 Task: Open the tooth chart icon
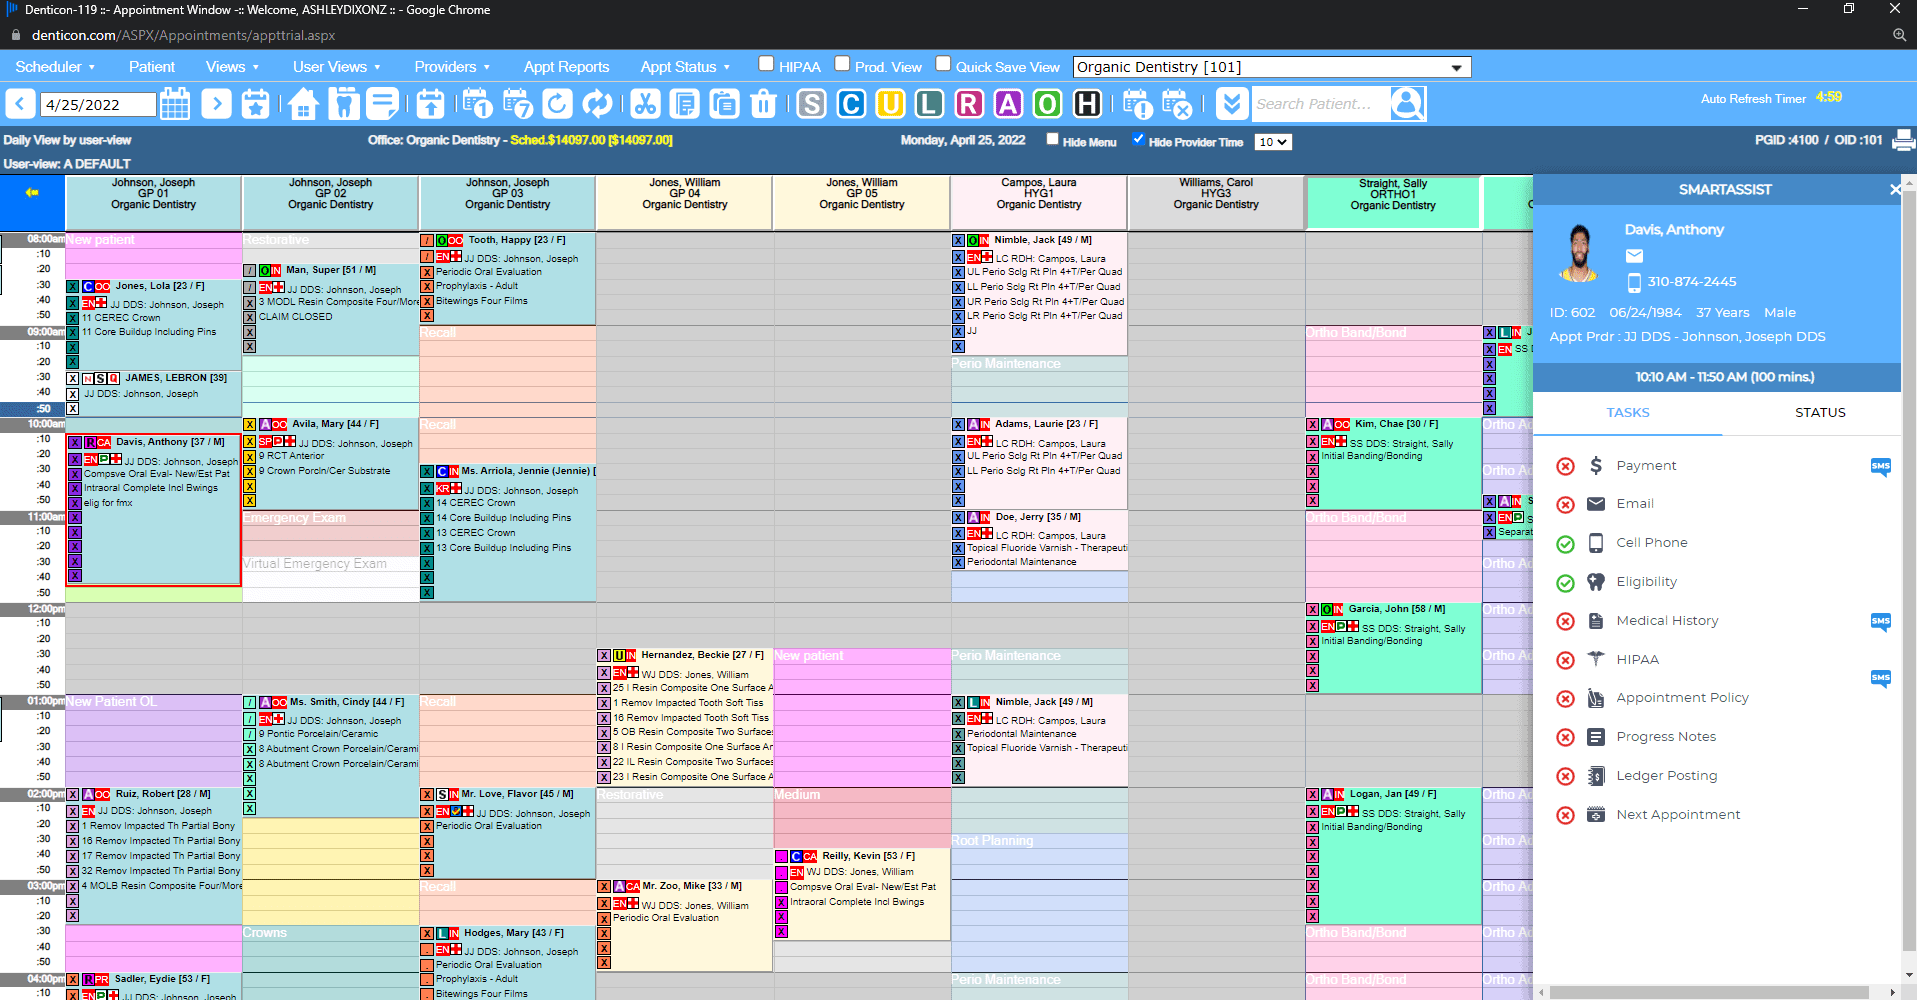343,104
